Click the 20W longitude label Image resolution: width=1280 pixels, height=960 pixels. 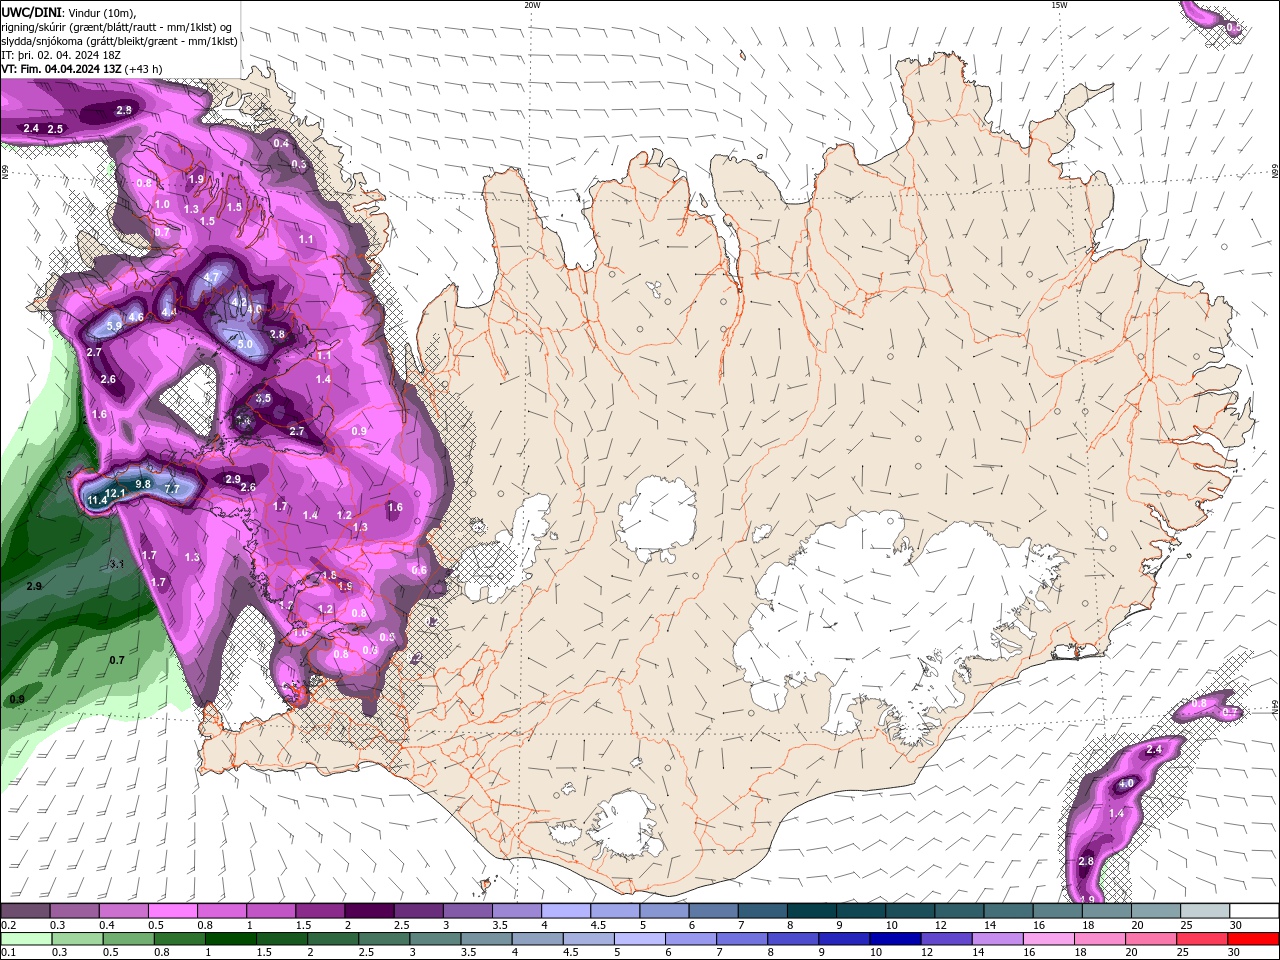click(x=532, y=5)
